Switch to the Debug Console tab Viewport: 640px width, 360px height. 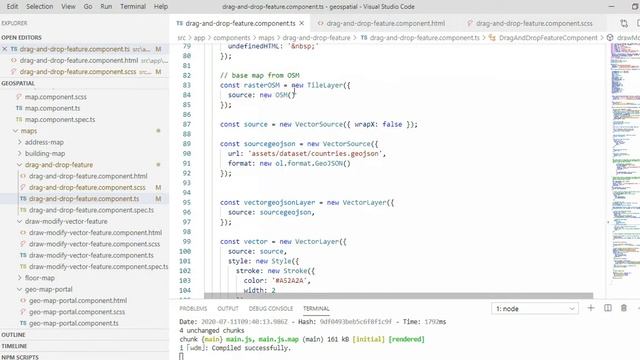[x=271, y=309]
